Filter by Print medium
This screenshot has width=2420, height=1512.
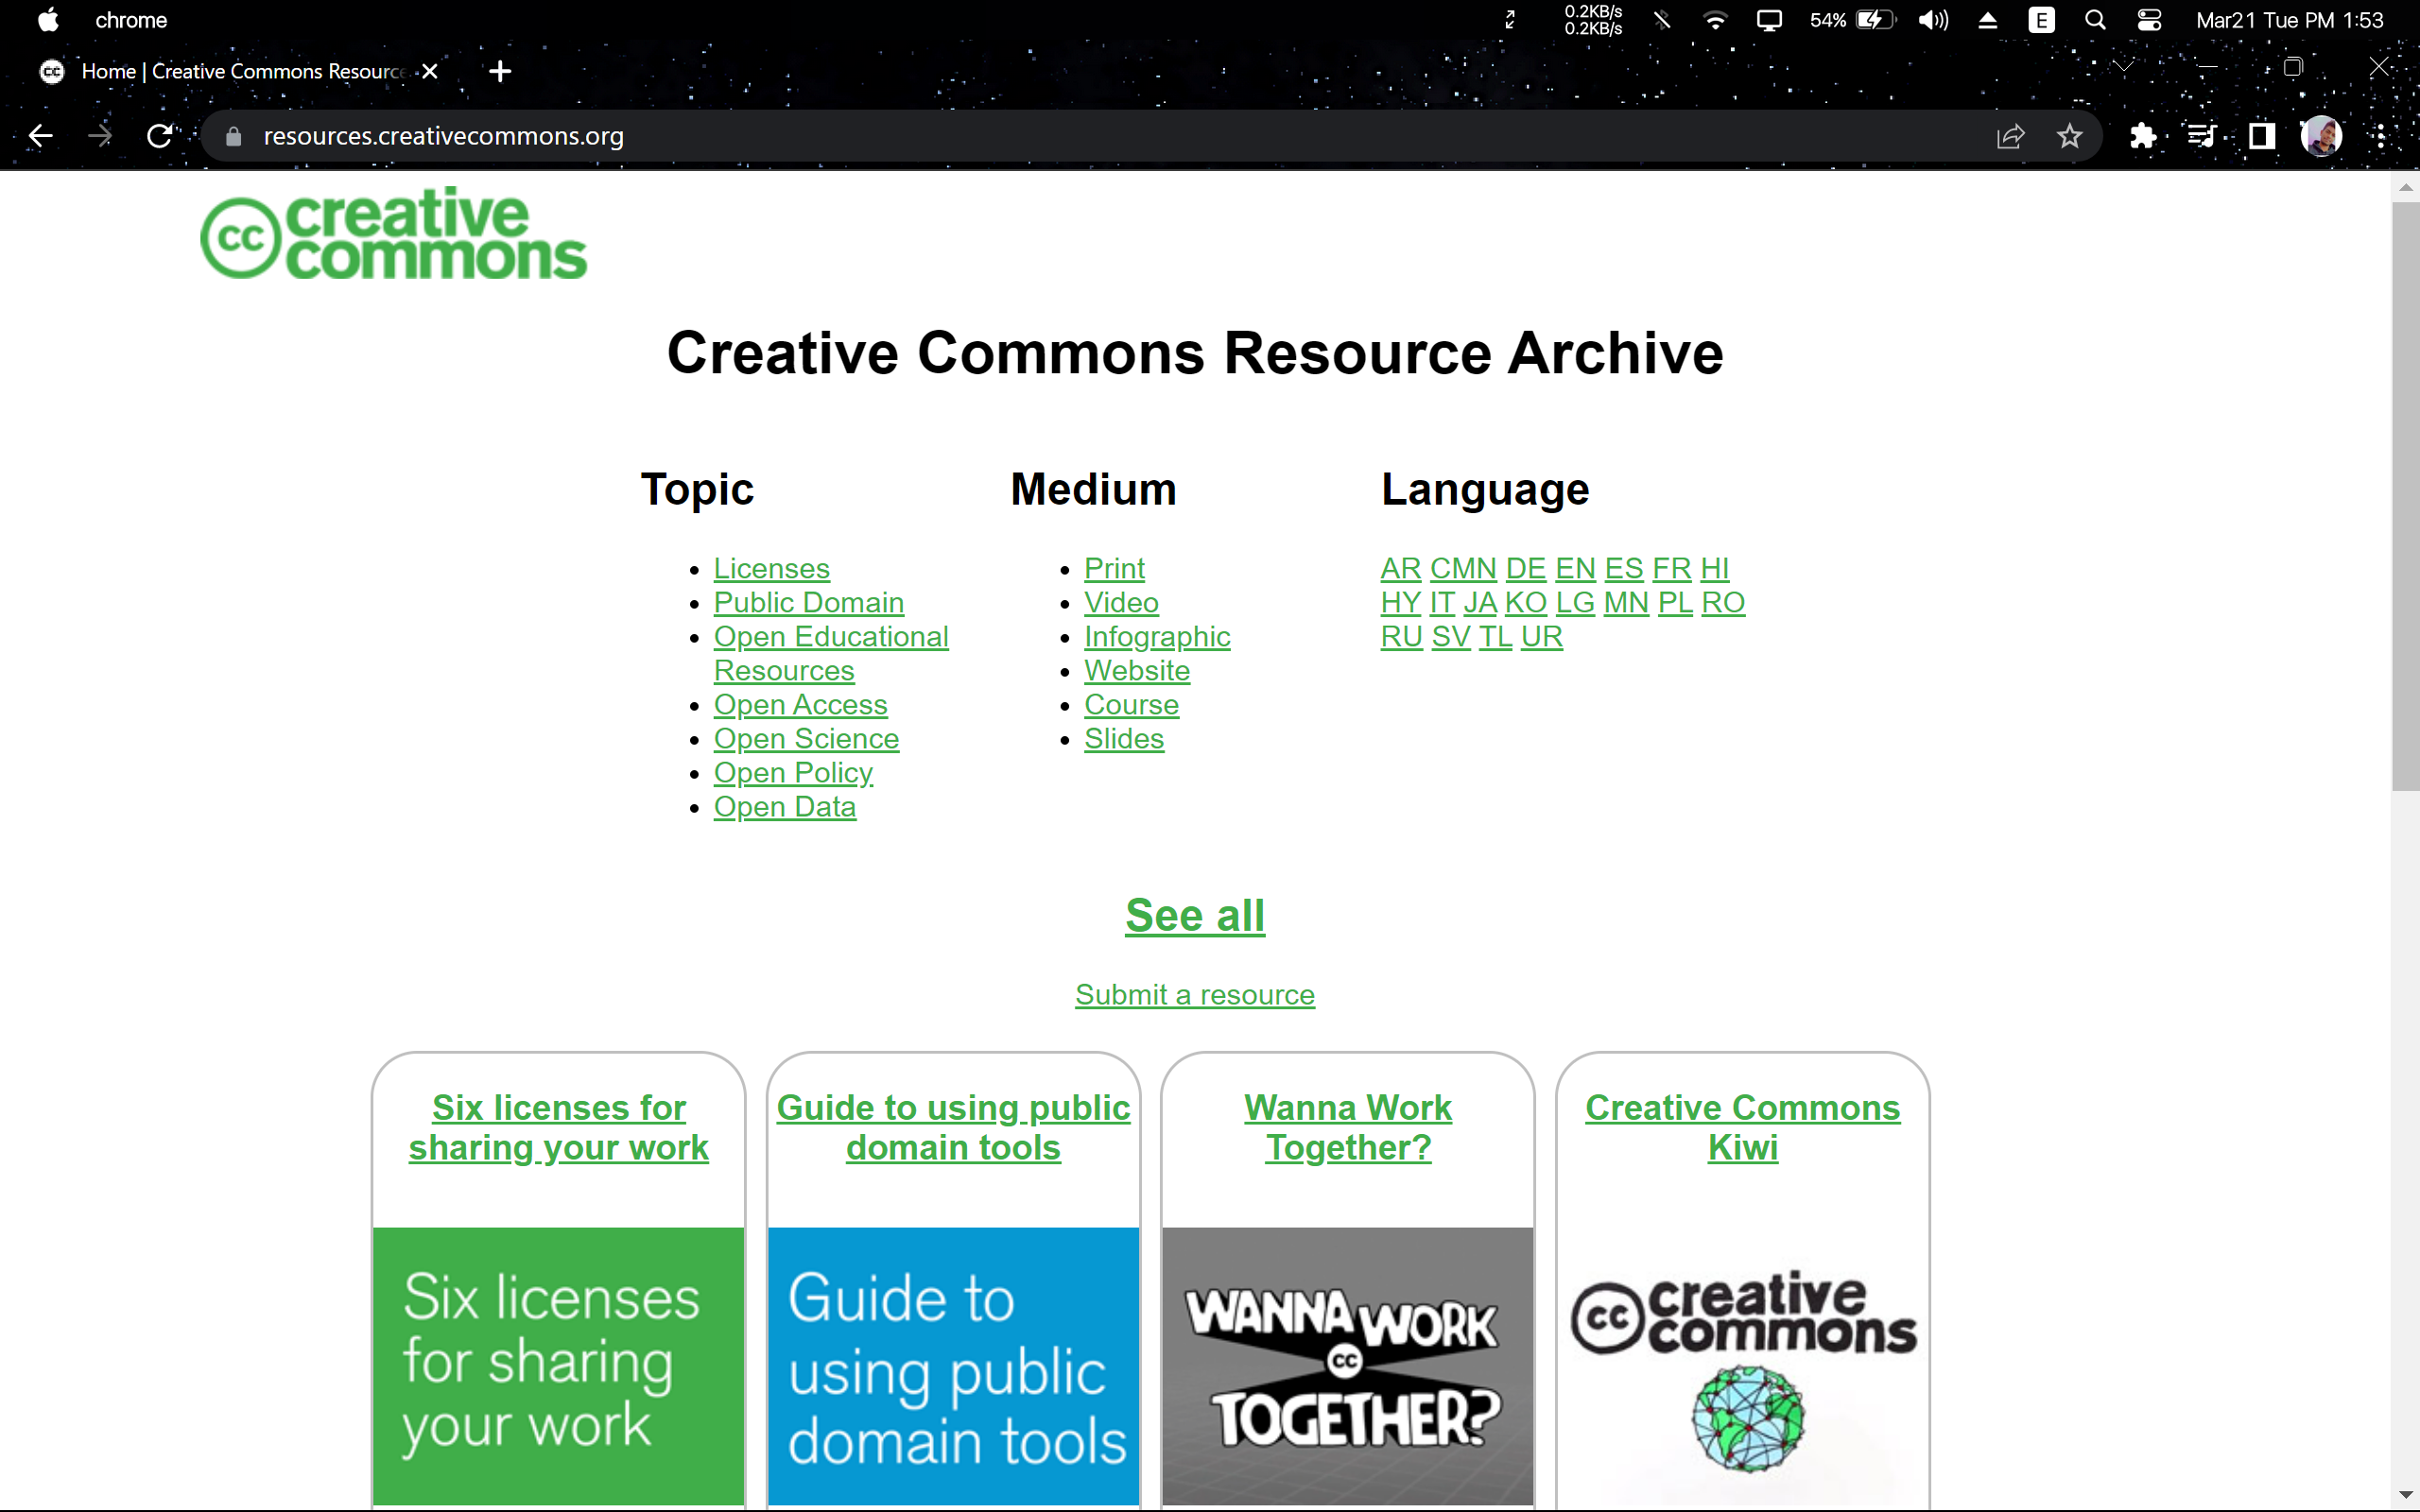pos(1114,568)
